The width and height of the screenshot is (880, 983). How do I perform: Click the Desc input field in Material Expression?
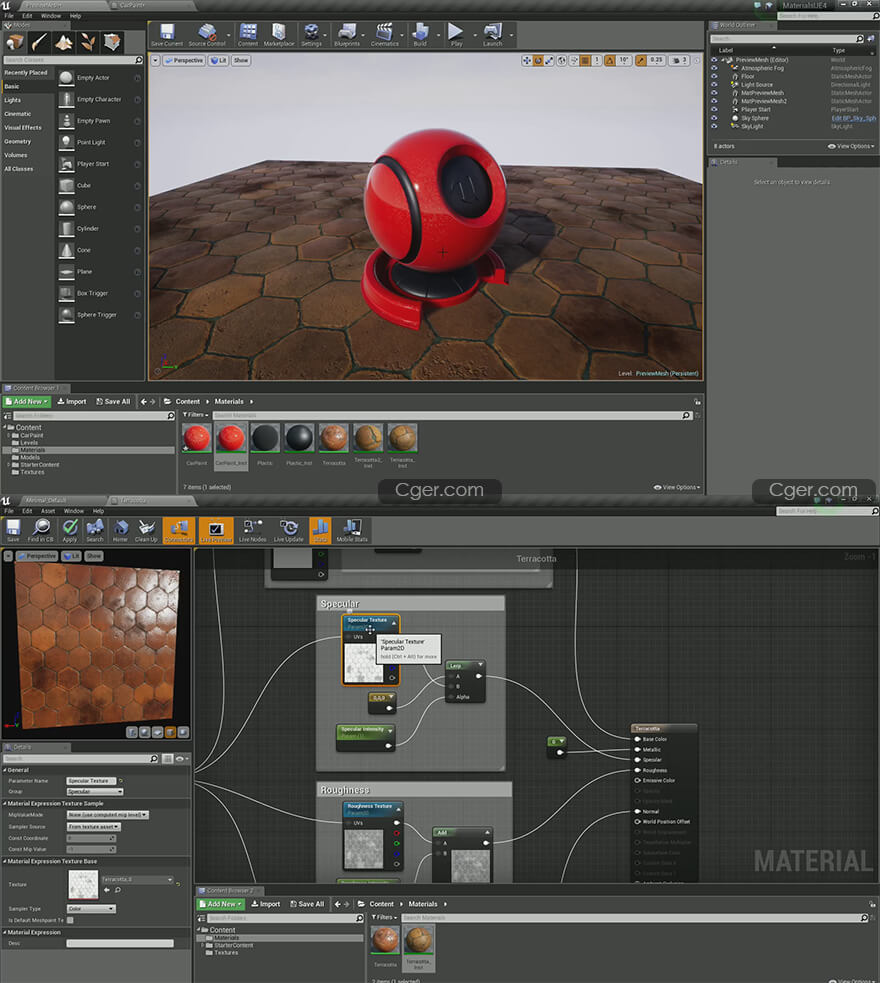120,944
